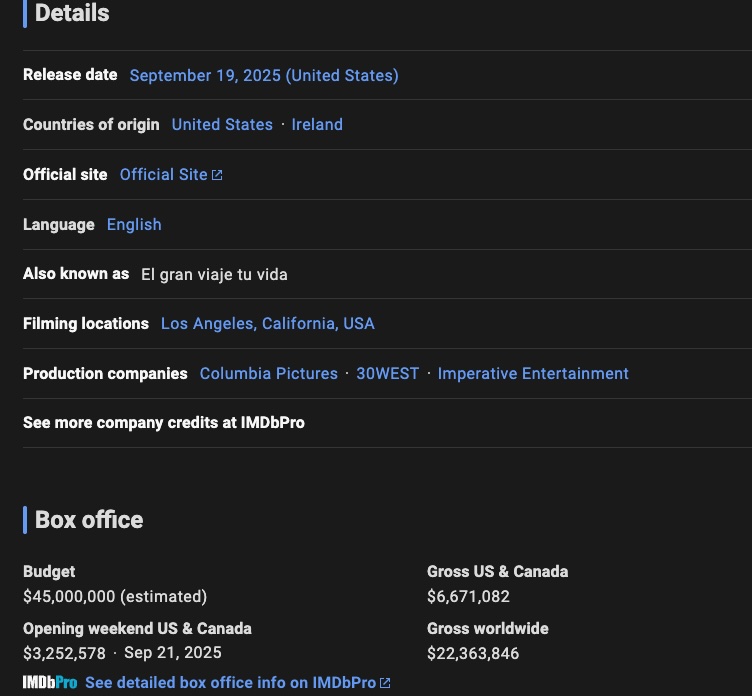Screen dimensions: 752x696
Task: Select the $6,671,082 gross value
Action: pyautogui.click(x=468, y=597)
